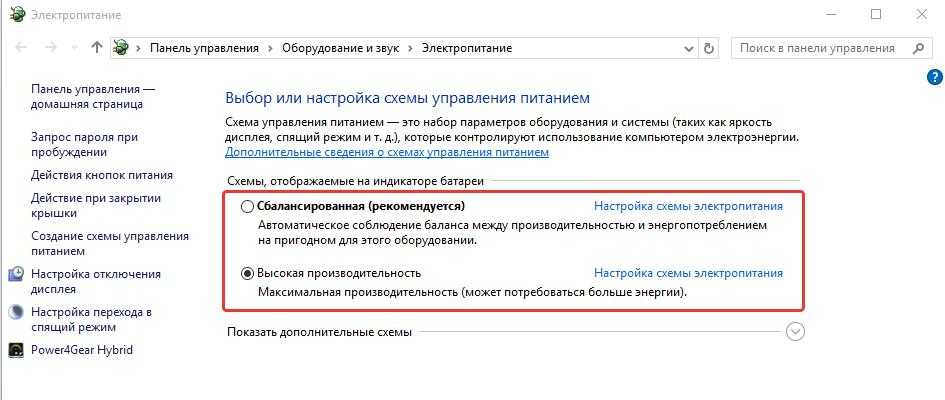Viewport: 945px width, 400px height.
Task: Select the Сбалансированная power plan
Action: pyautogui.click(x=247, y=207)
